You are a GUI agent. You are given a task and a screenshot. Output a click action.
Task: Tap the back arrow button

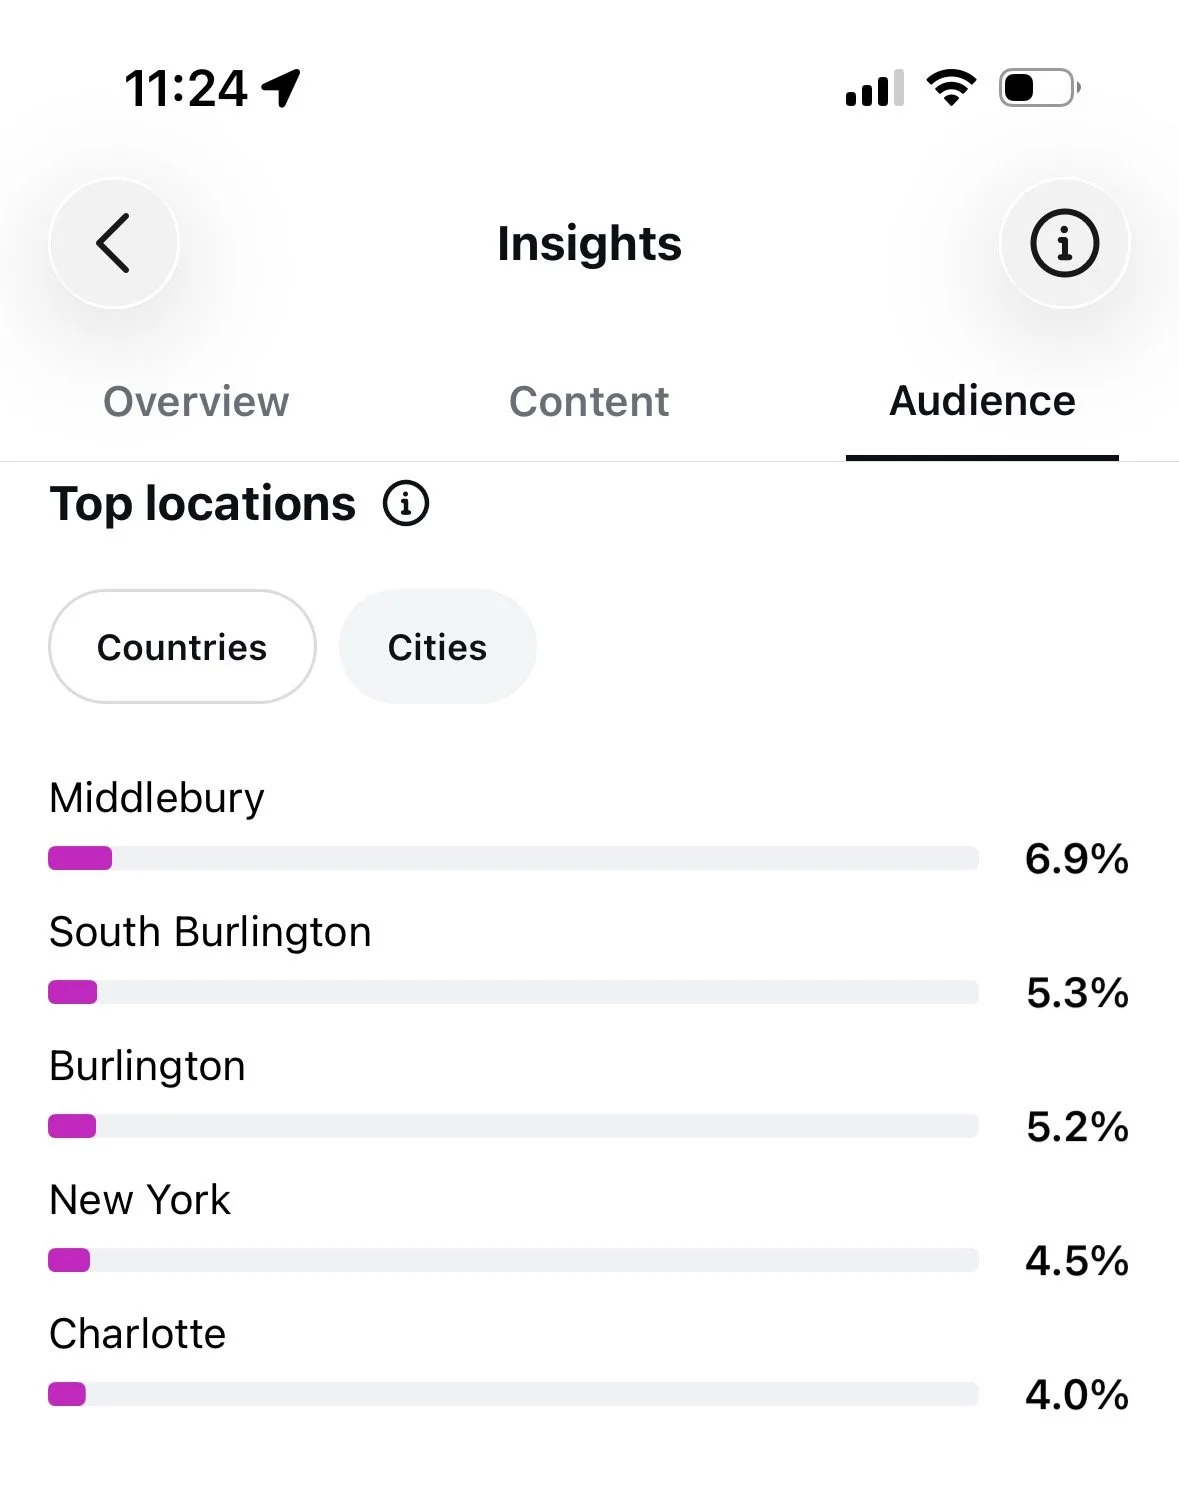point(113,243)
